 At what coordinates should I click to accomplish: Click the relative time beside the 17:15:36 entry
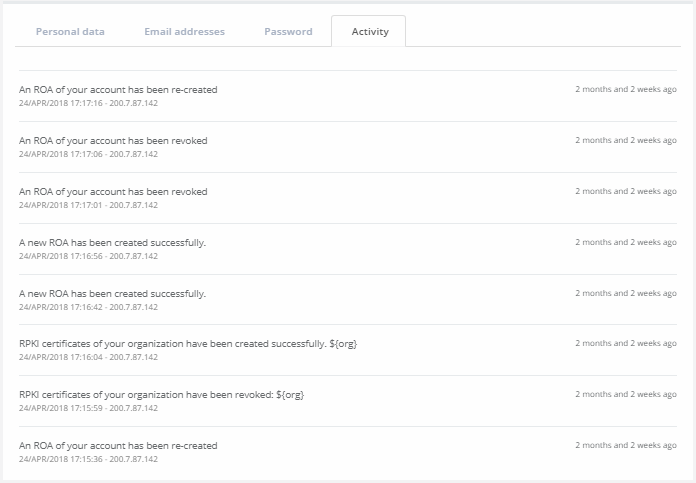625,445
